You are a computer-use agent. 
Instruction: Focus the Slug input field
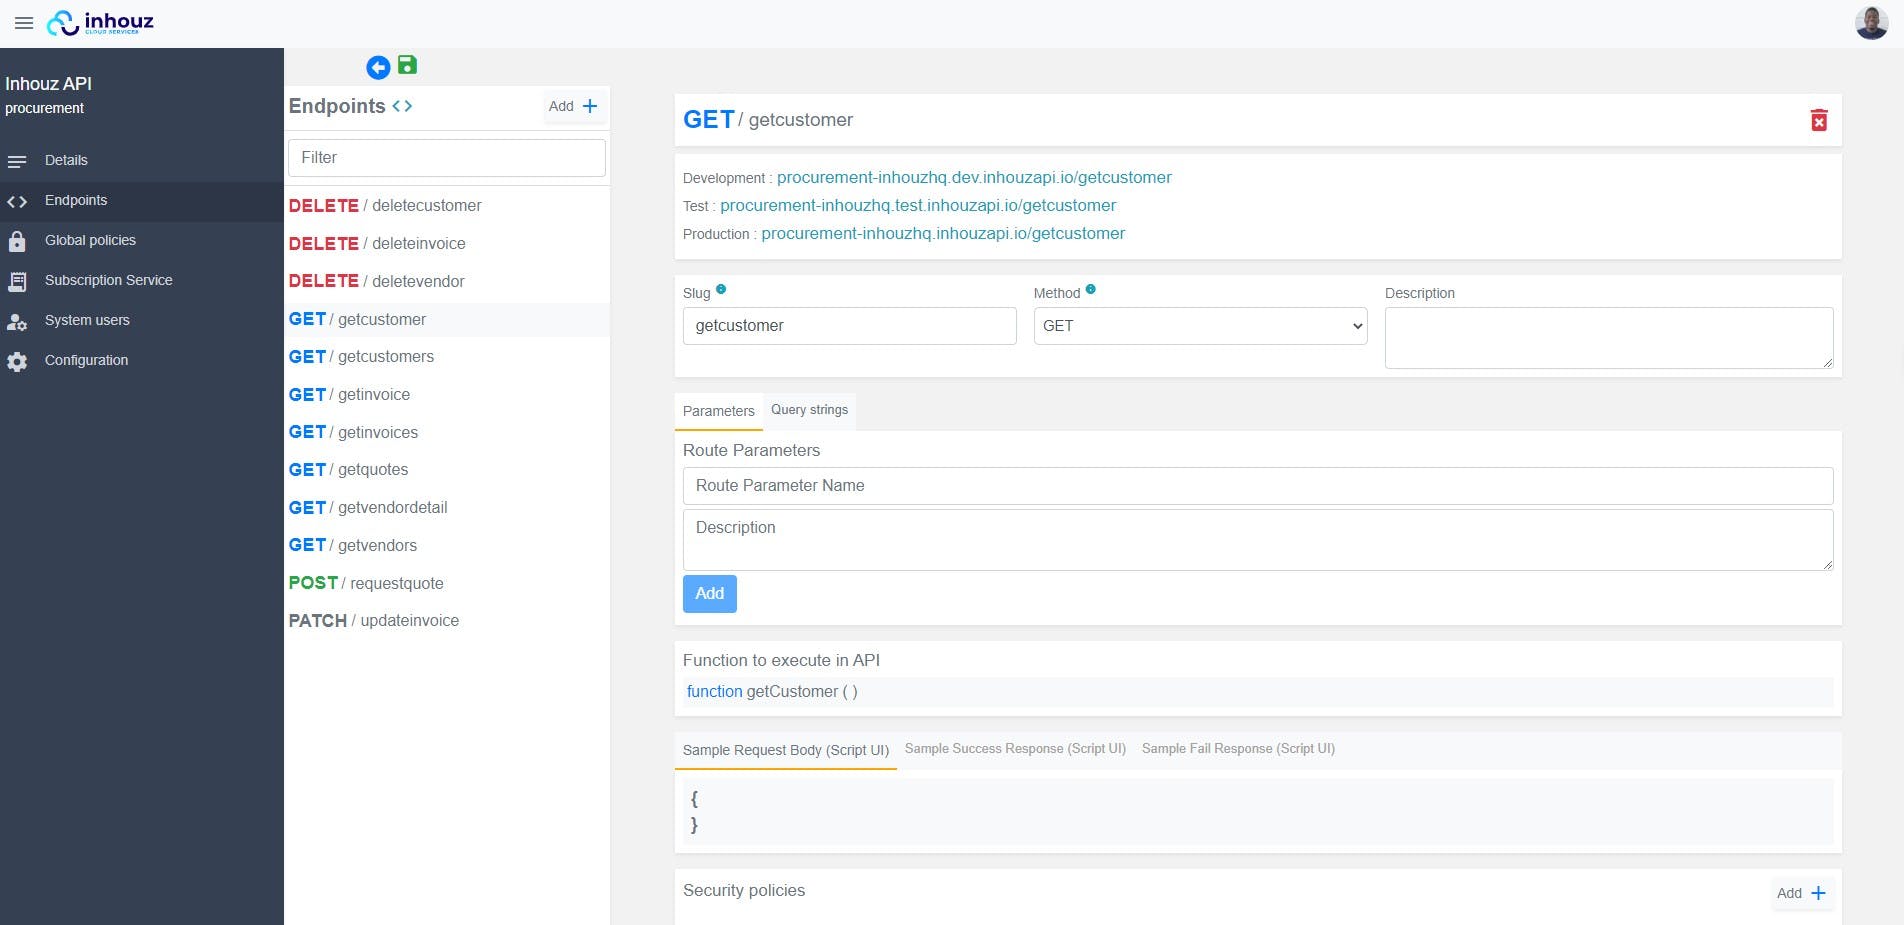850,326
